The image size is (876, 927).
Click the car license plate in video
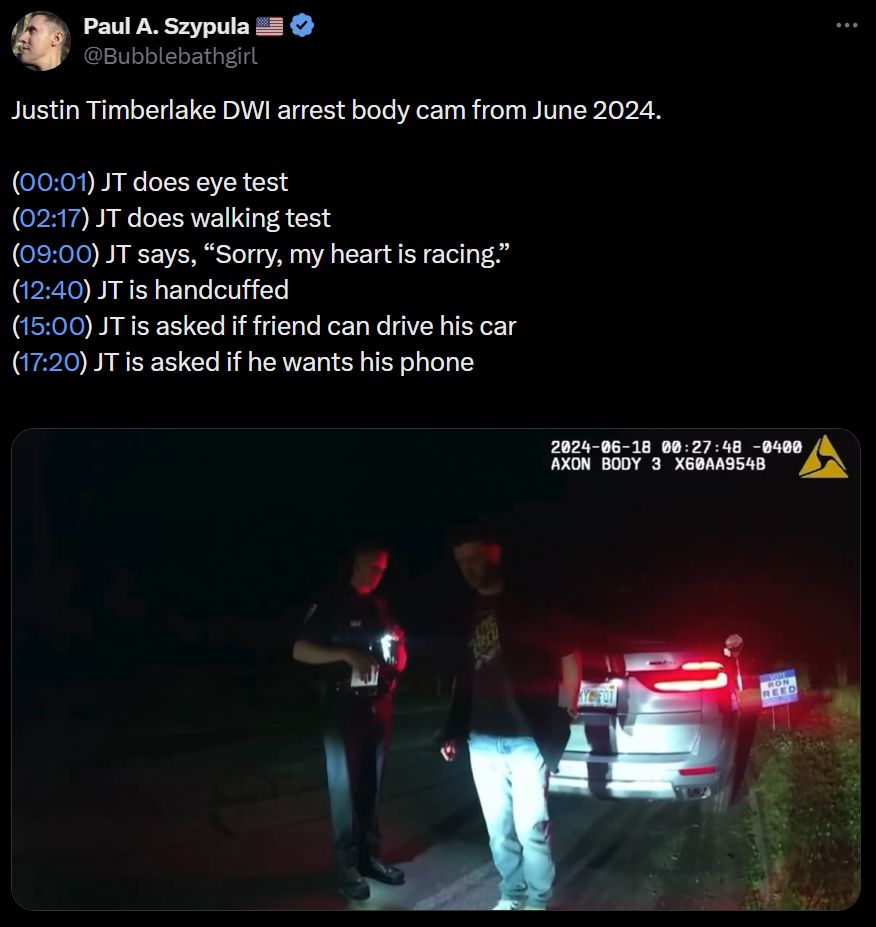click(x=598, y=696)
